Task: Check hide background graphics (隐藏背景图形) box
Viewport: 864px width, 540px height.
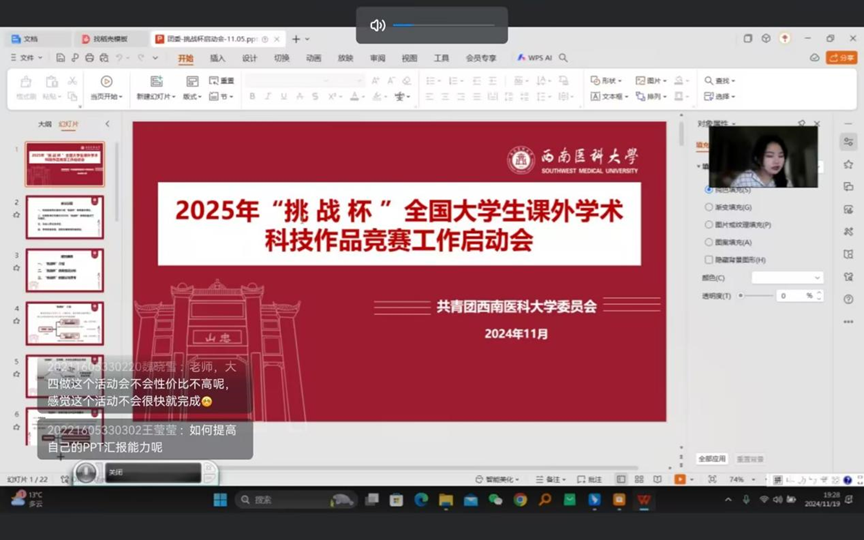Action: [x=709, y=260]
